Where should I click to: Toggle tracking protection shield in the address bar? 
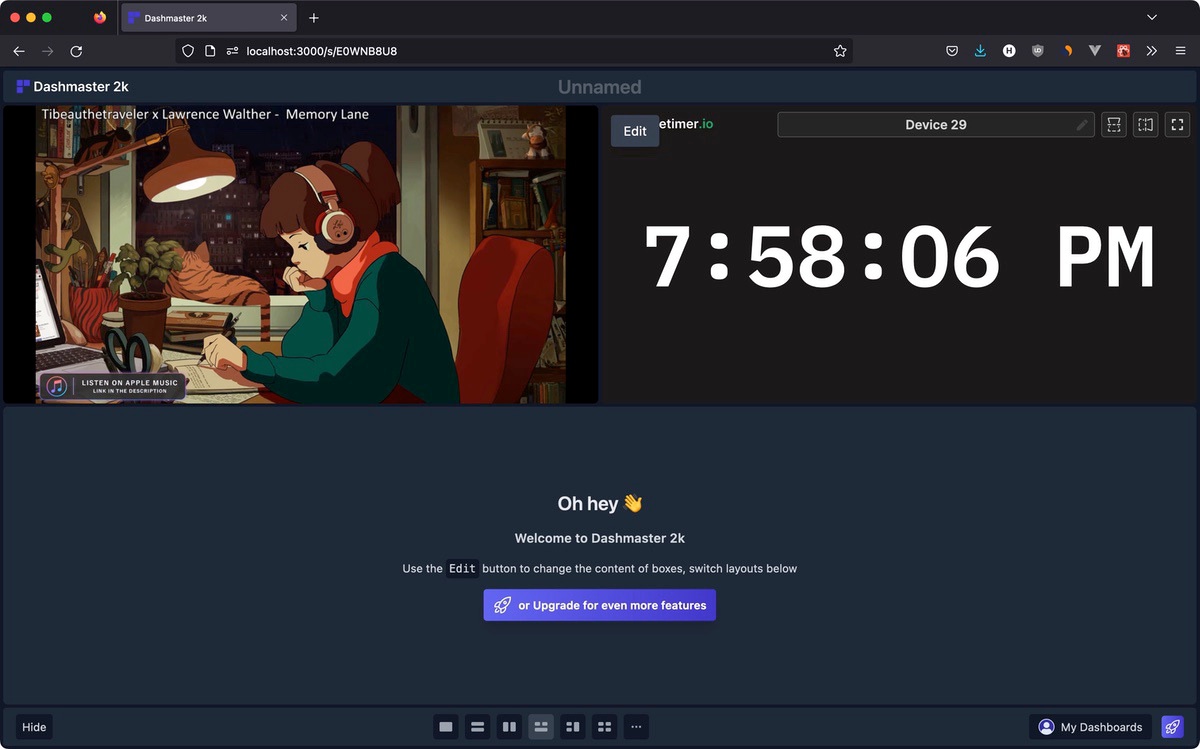187,50
